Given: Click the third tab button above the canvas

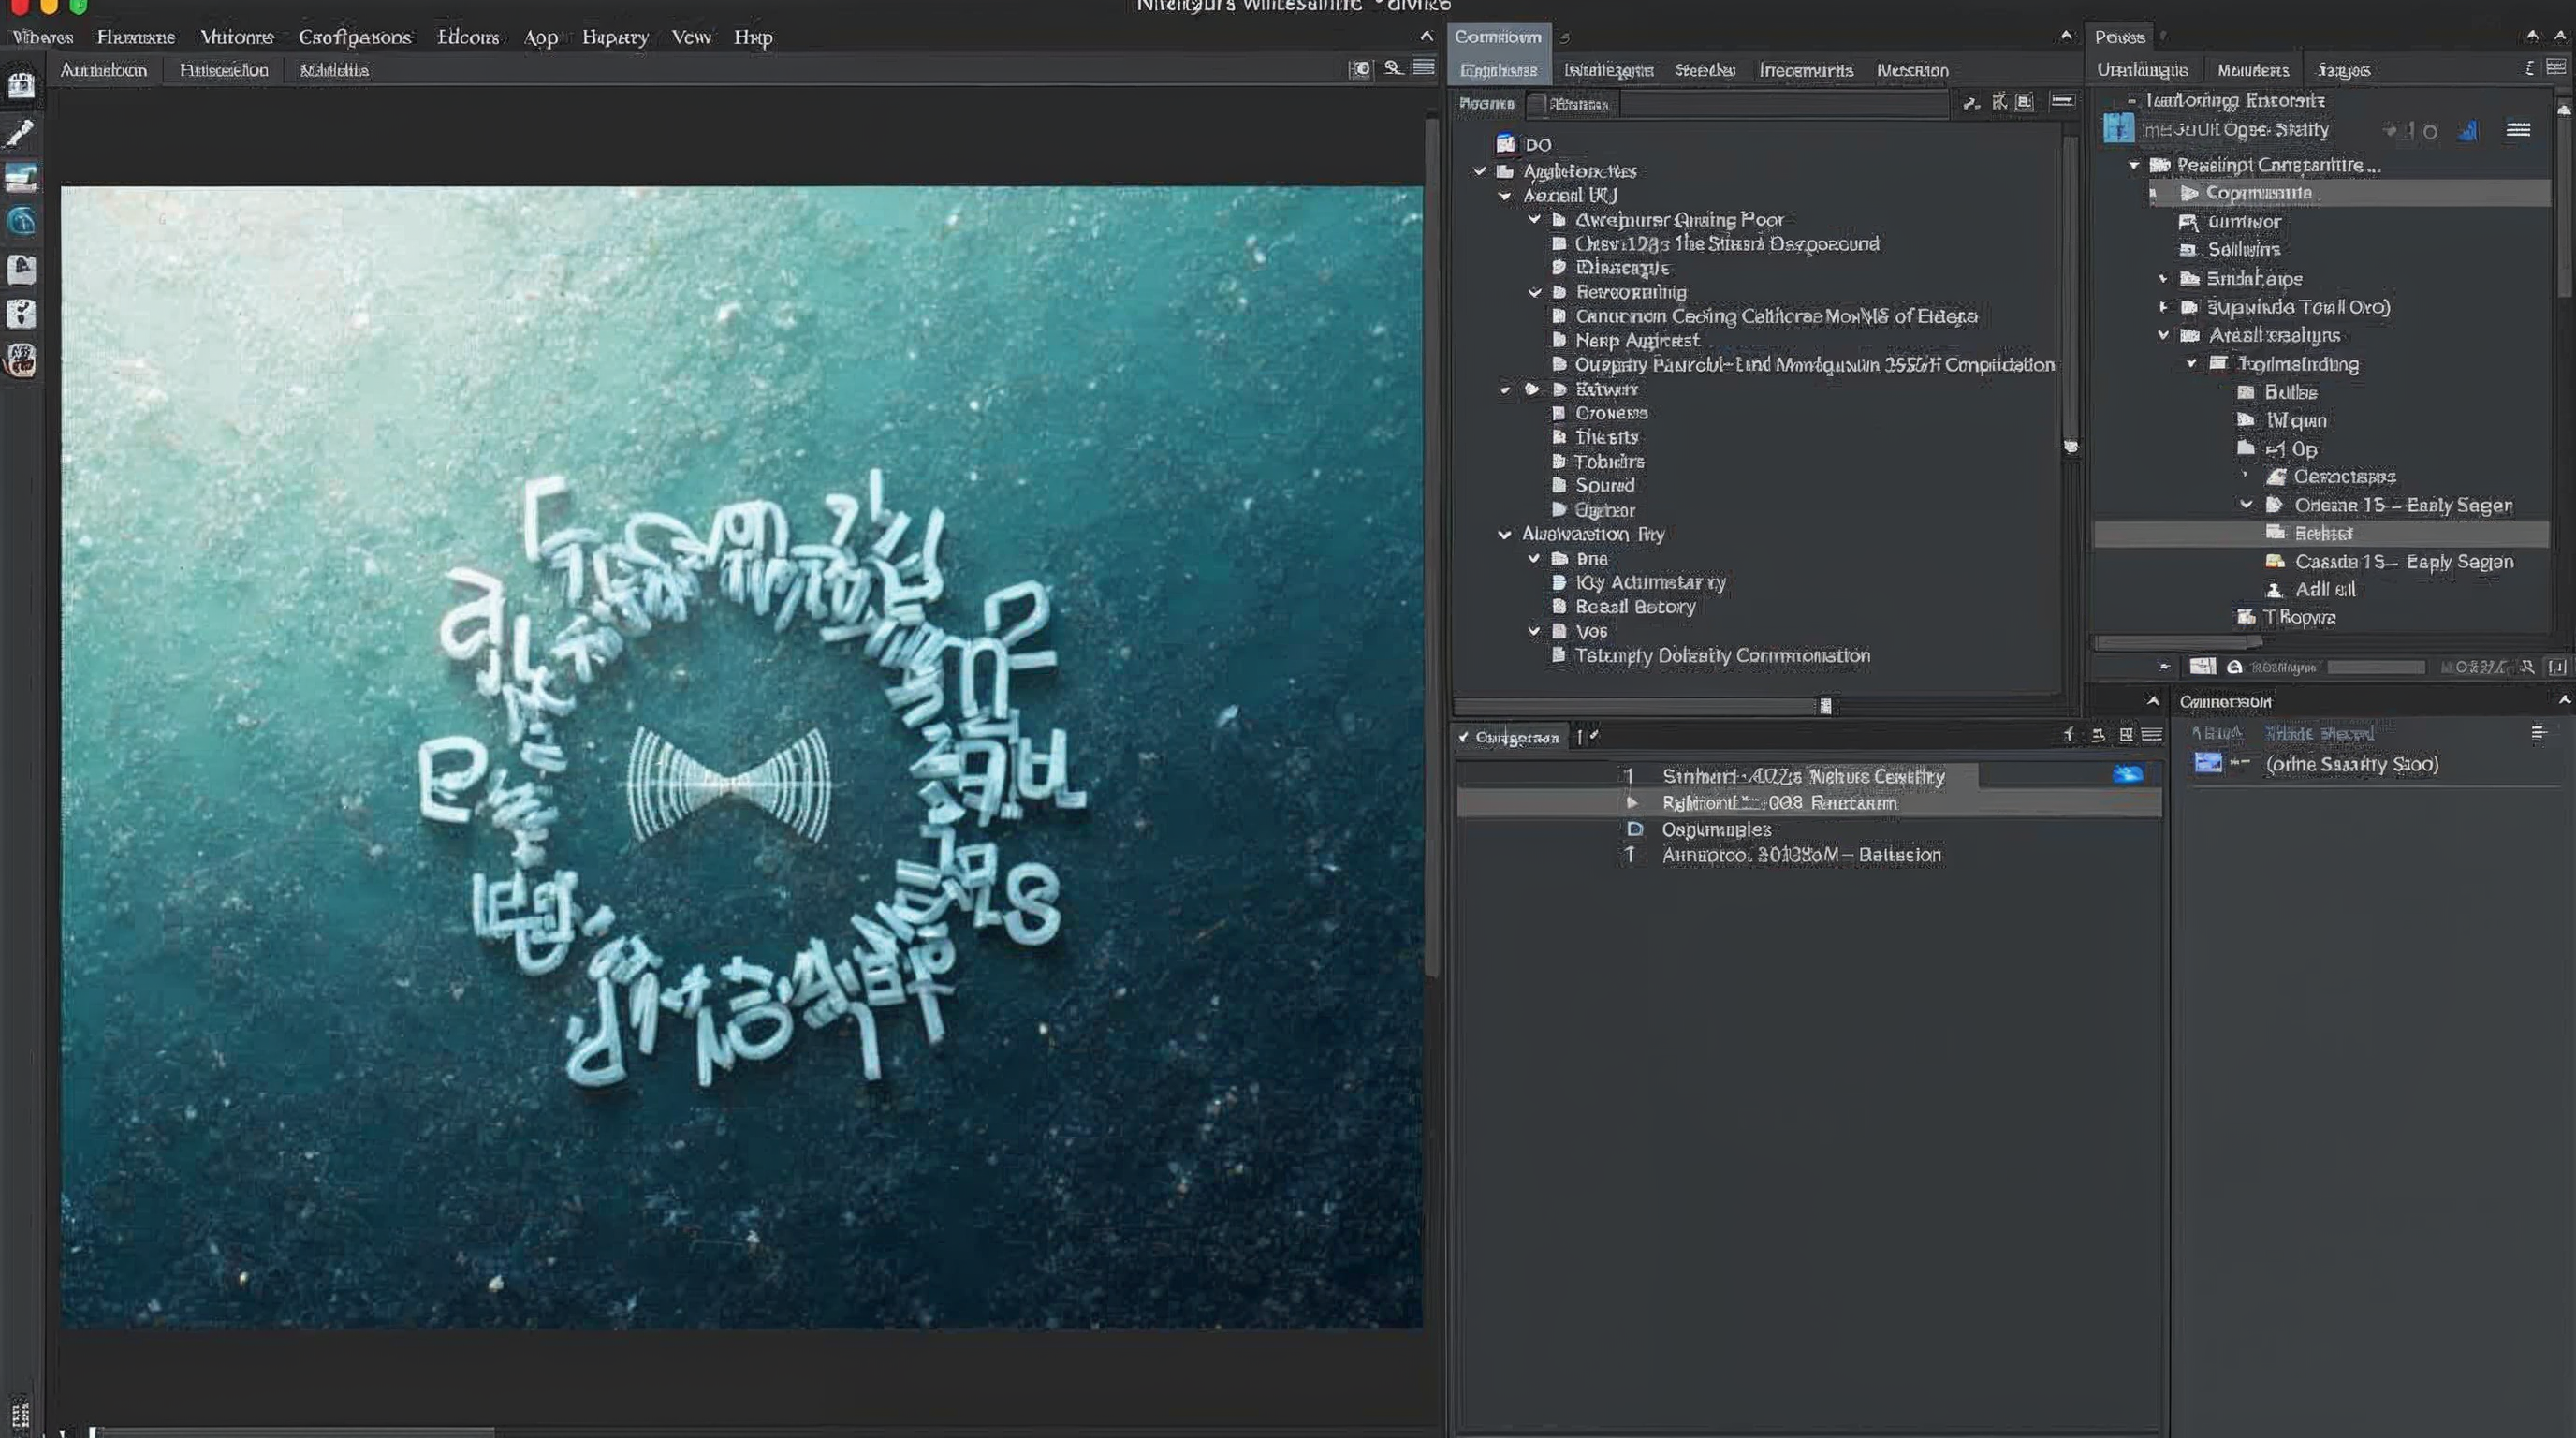Looking at the screenshot, I should coord(334,70).
